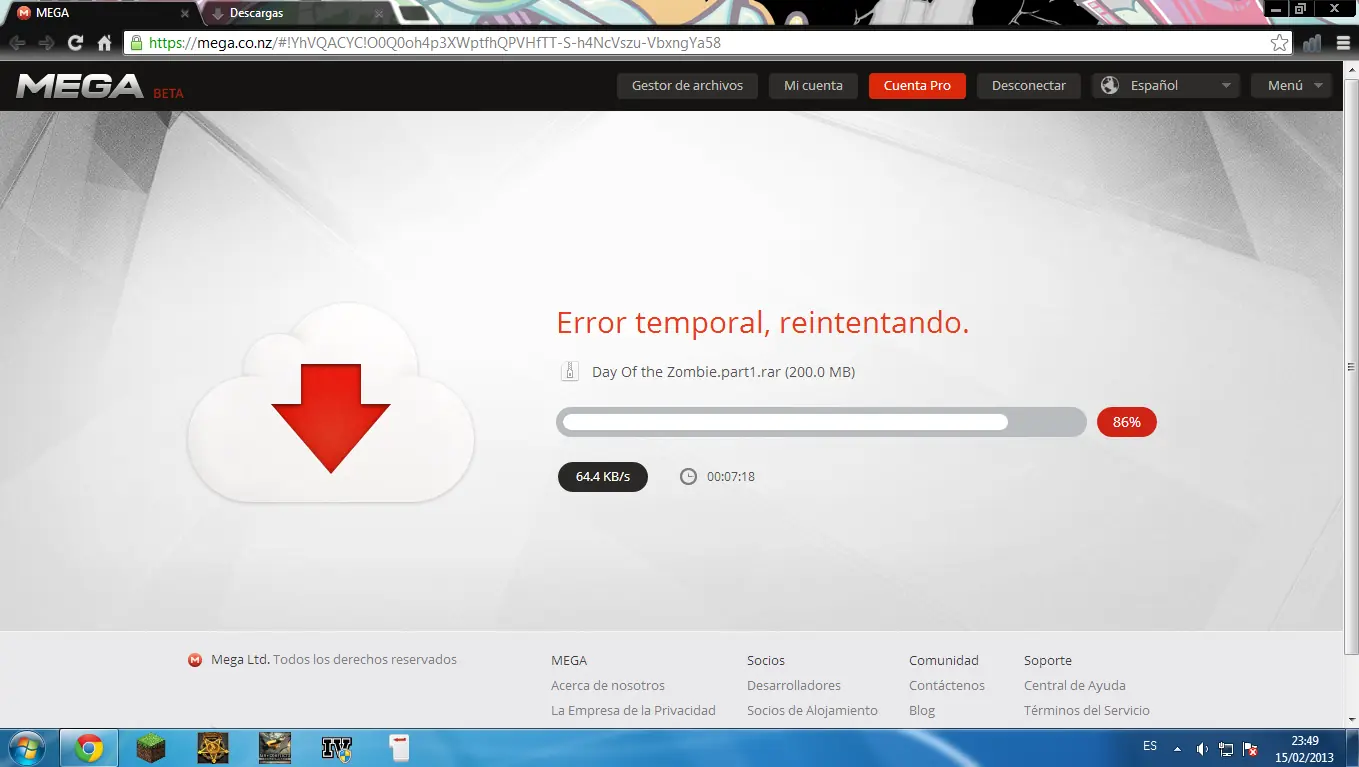The width and height of the screenshot is (1359, 767).
Task: Bookmark this page with the star icon
Action: pyautogui.click(x=1279, y=43)
